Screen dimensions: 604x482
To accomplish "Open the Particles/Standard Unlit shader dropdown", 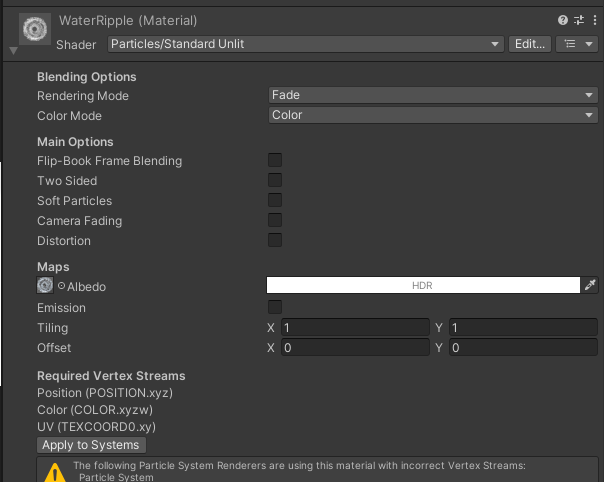I will point(305,44).
